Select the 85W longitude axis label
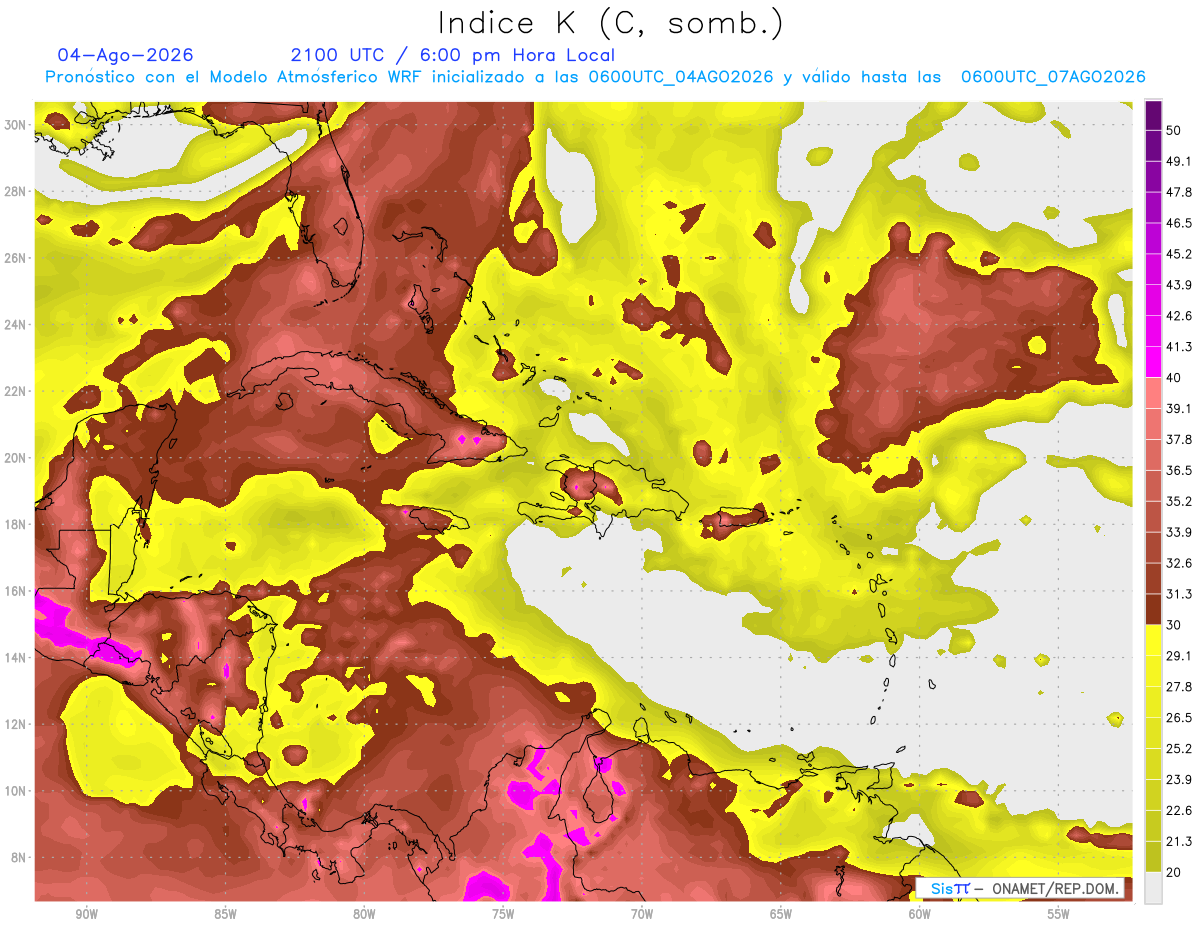Screen dimensions: 1200x927 click(226, 915)
